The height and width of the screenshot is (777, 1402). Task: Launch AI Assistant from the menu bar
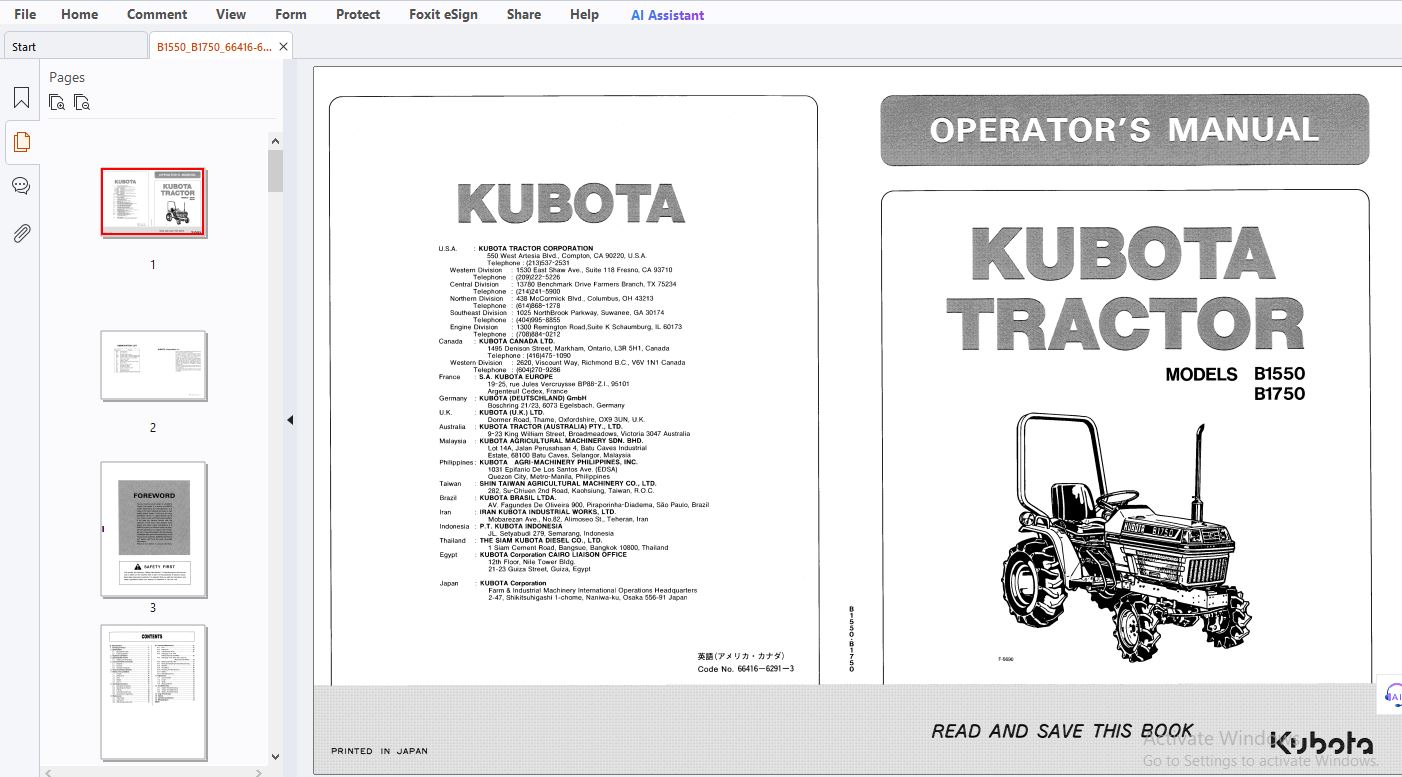667,15
